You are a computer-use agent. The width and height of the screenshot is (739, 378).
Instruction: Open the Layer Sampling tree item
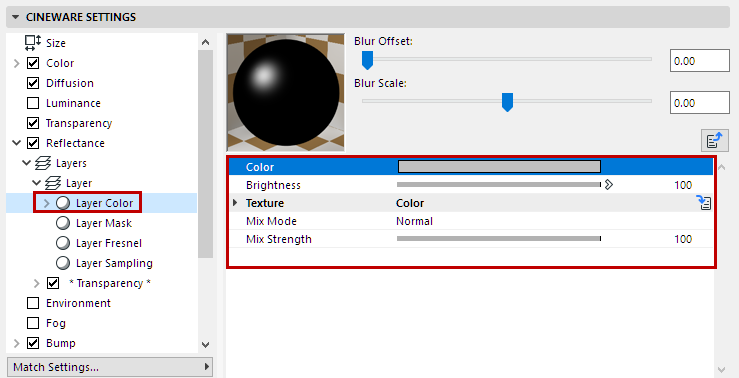pos(114,263)
